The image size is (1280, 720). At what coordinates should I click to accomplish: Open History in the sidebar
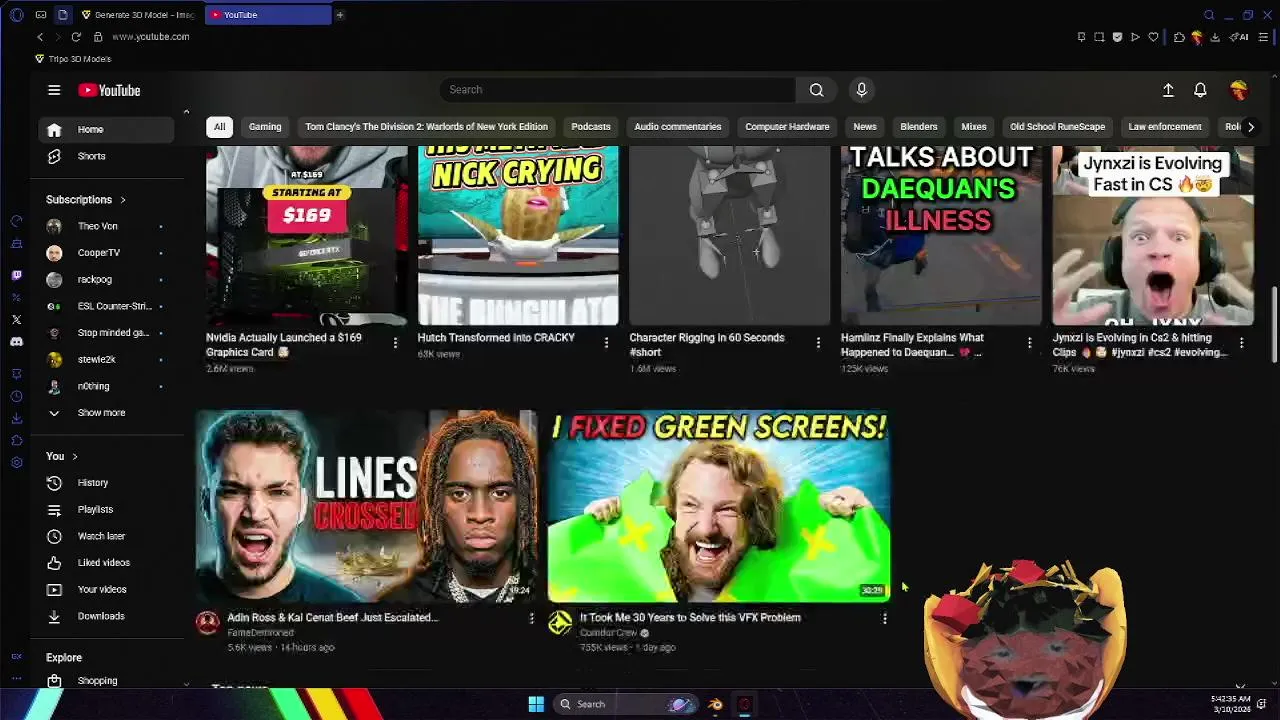(107, 483)
